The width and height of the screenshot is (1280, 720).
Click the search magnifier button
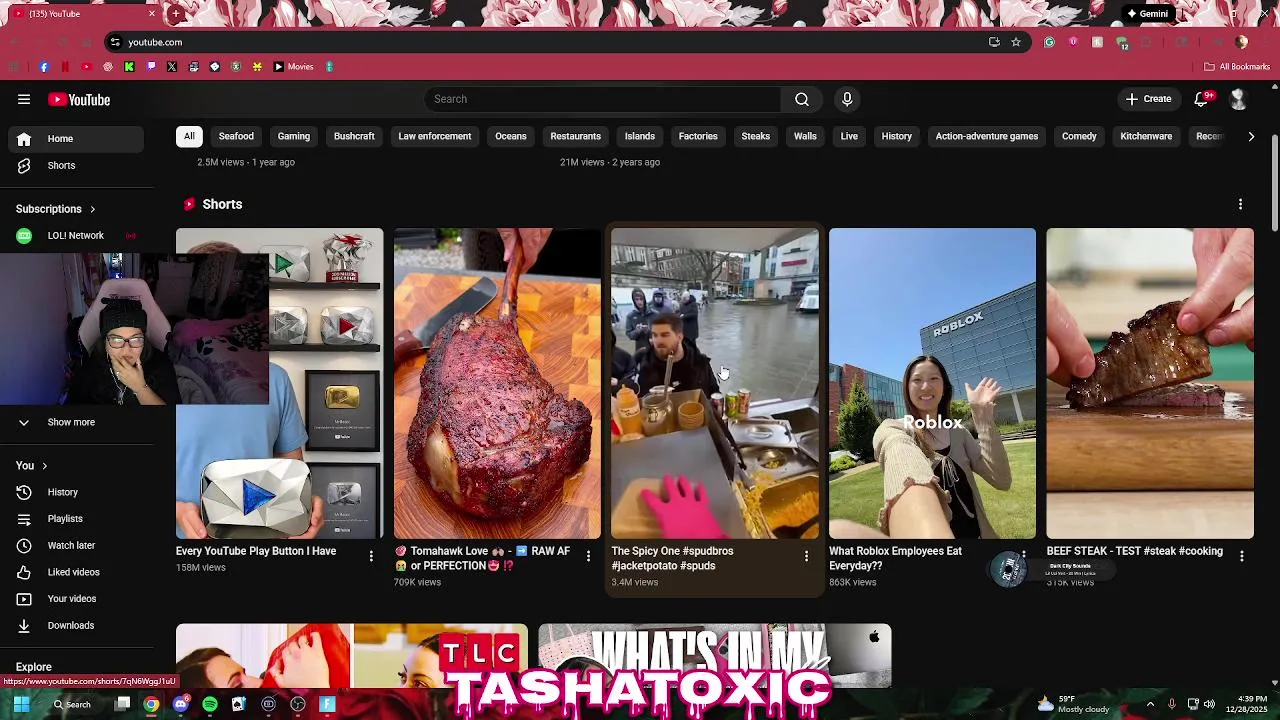802,99
